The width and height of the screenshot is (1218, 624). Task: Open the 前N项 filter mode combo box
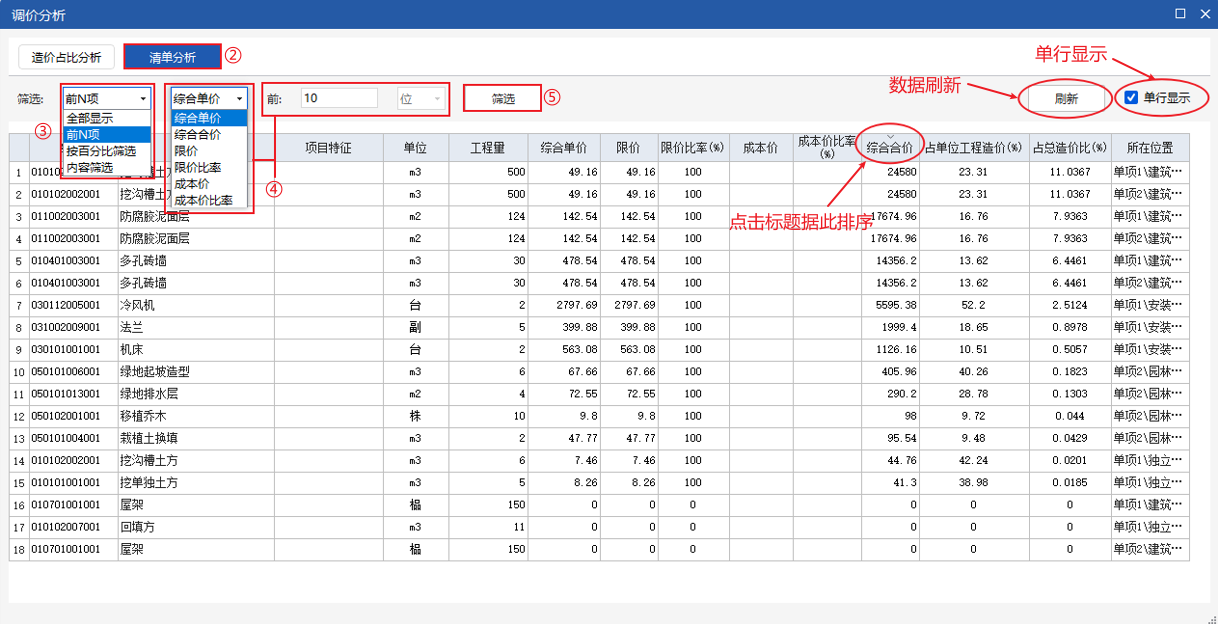click(x=106, y=98)
